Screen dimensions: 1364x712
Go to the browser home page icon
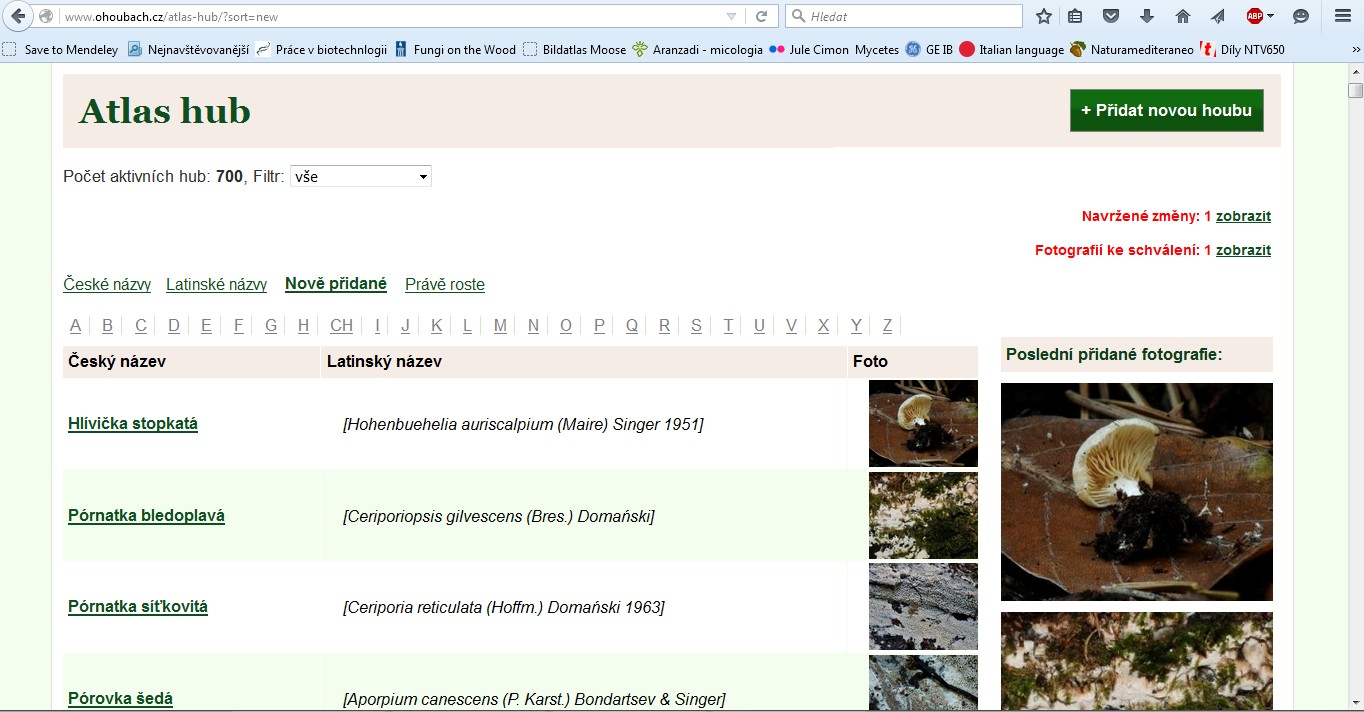pyautogui.click(x=1183, y=16)
